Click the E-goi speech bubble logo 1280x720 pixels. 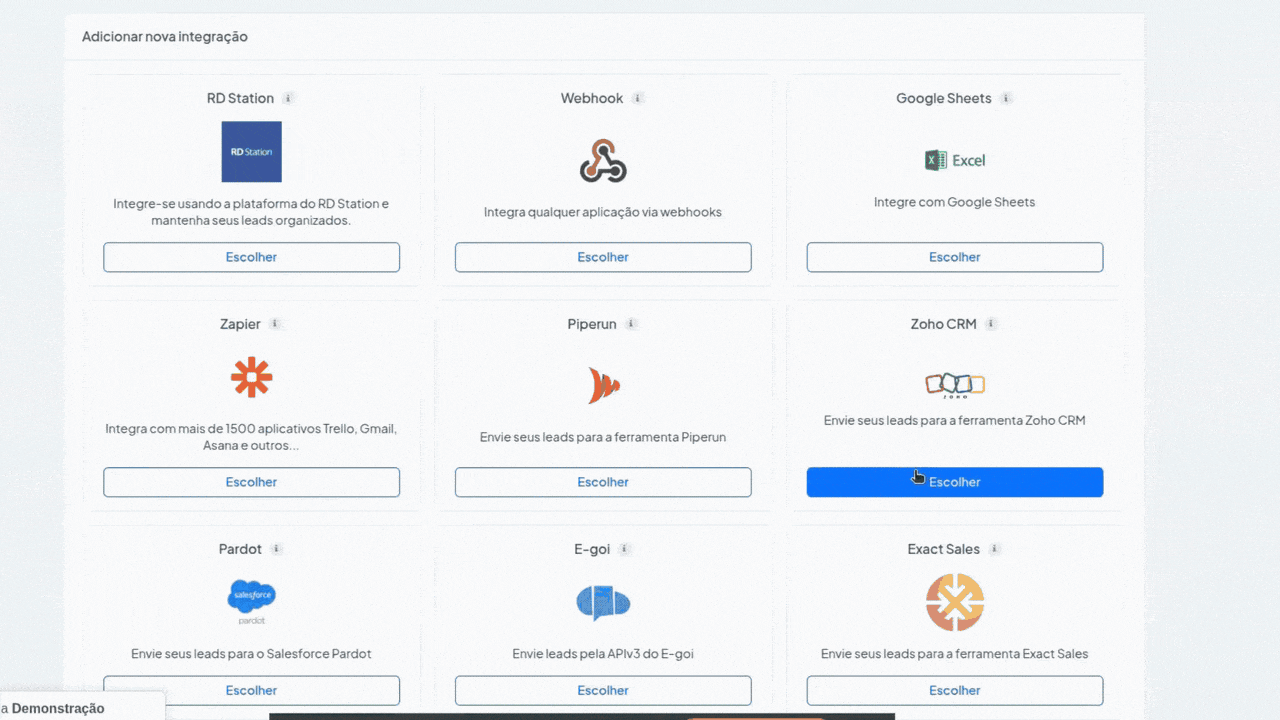603,602
